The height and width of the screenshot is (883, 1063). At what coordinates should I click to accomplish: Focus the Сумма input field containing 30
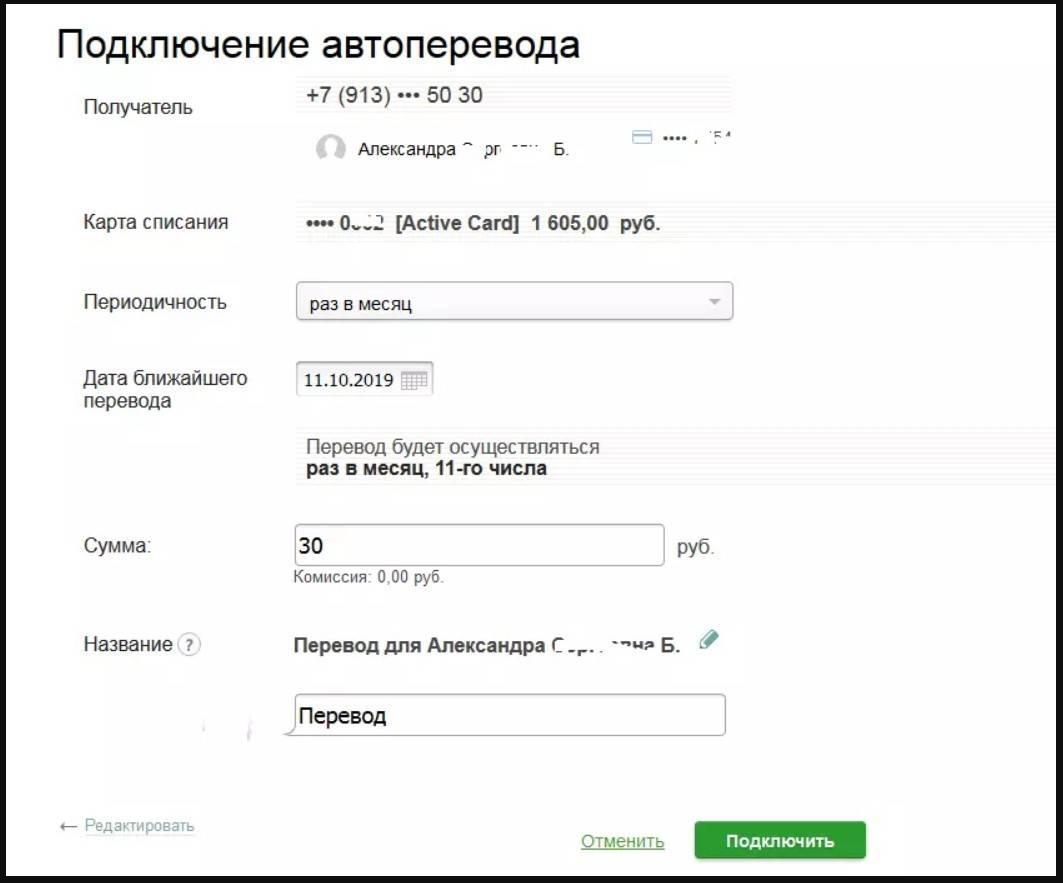[x=479, y=546]
